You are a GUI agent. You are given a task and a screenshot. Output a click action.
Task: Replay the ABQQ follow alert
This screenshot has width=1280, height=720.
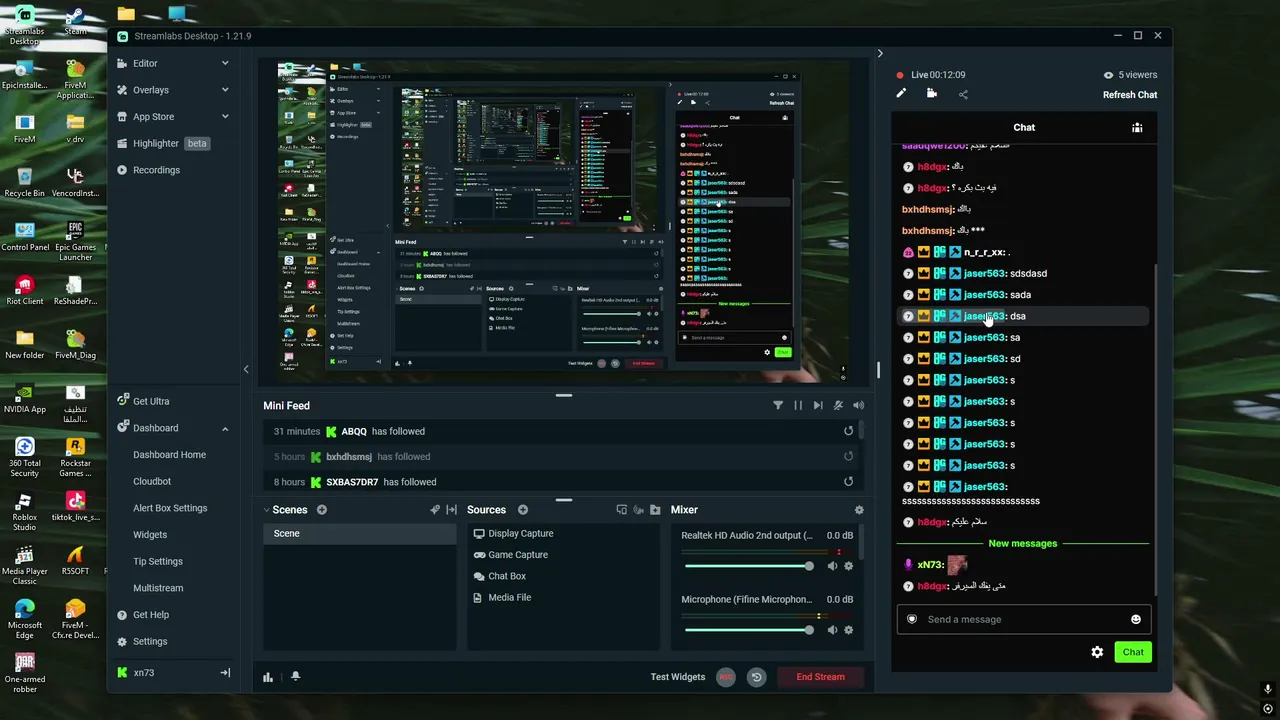pyautogui.click(x=848, y=431)
